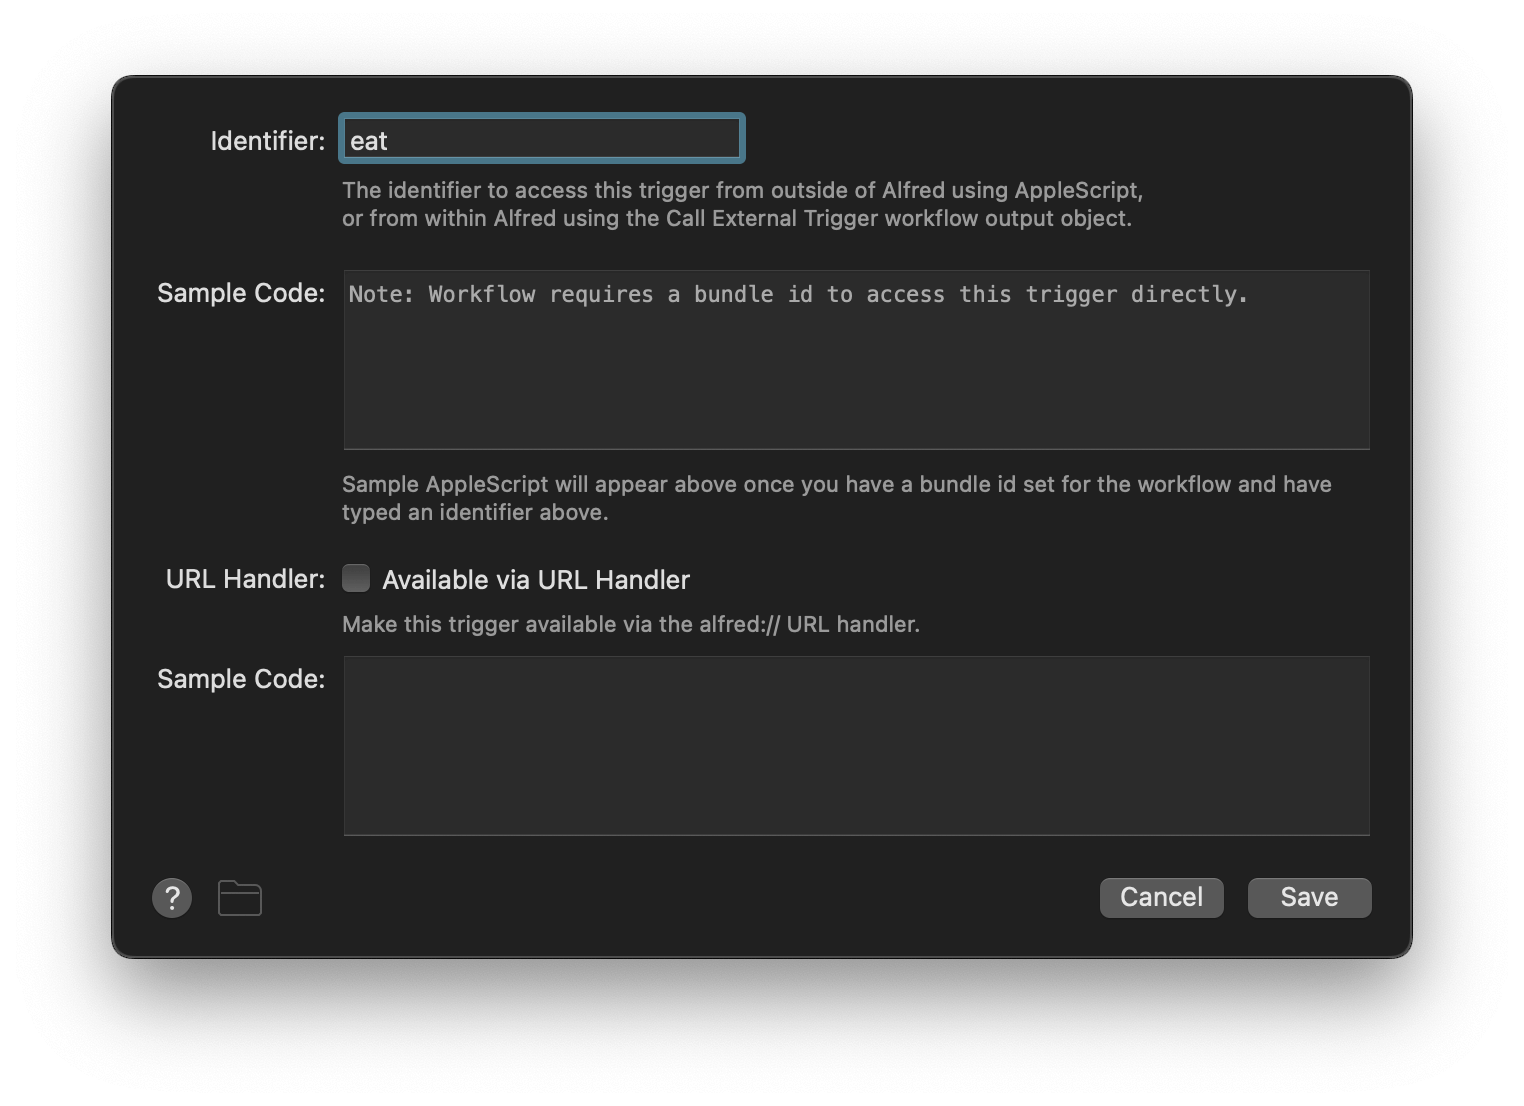The height and width of the screenshot is (1106, 1524).
Task: Click the help icon for trigger documentation
Action: [171, 897]
